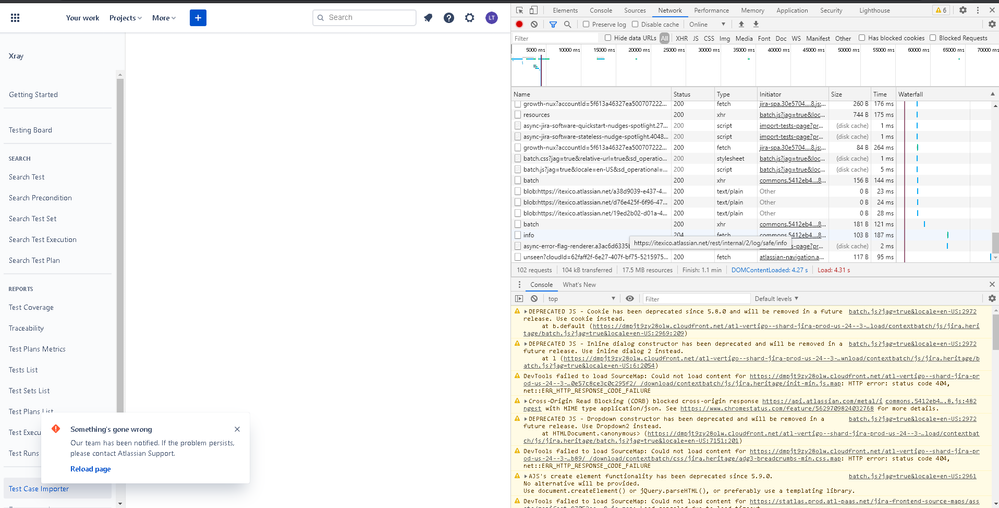Switch to the Performance tab

pyautogui.click(x=712, y=10)
